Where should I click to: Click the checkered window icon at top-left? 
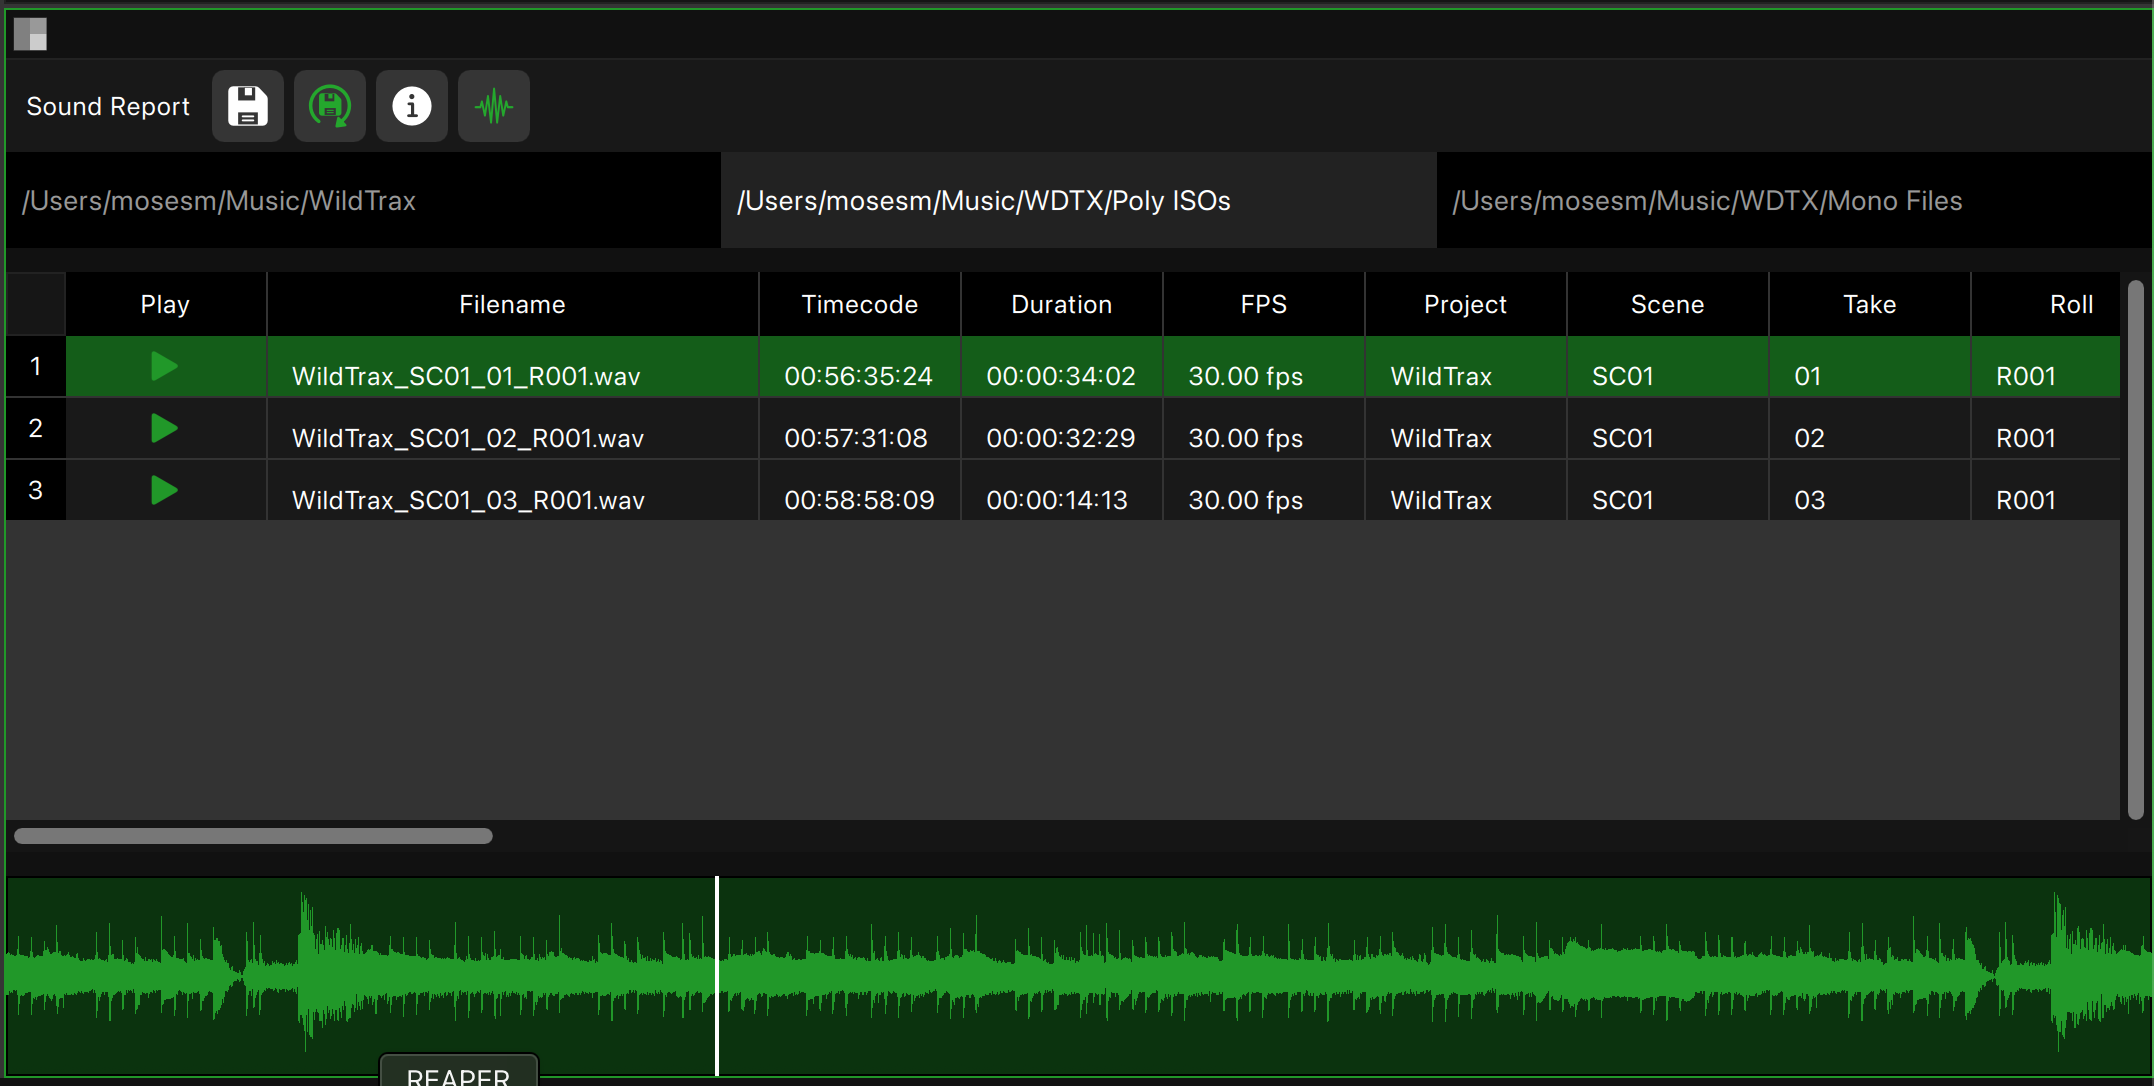30,34
